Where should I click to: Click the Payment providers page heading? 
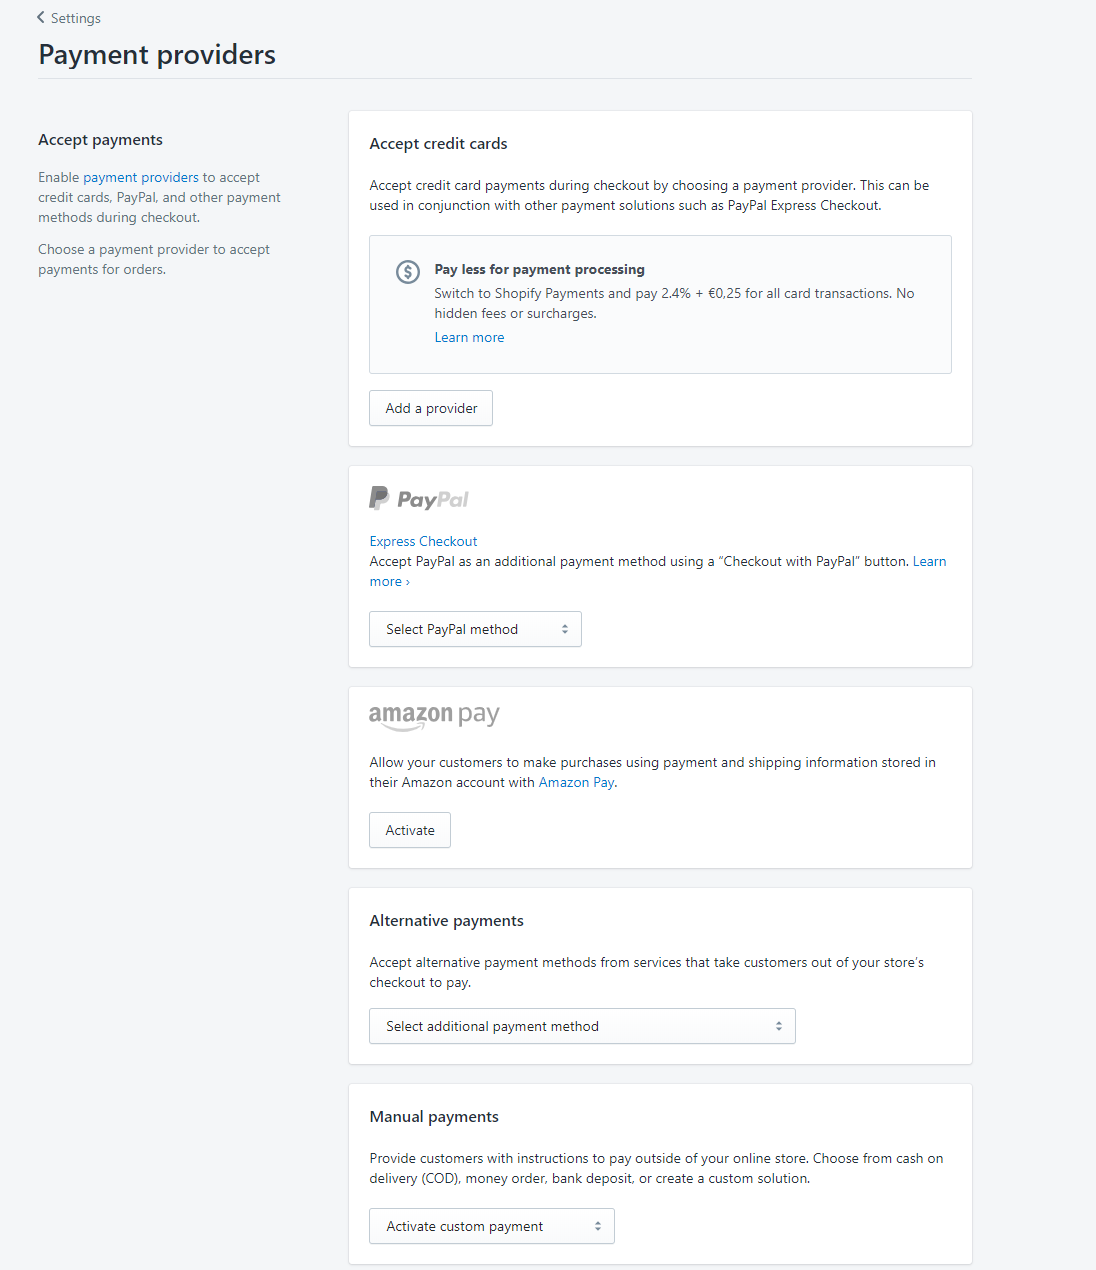(x=157, y=54)
